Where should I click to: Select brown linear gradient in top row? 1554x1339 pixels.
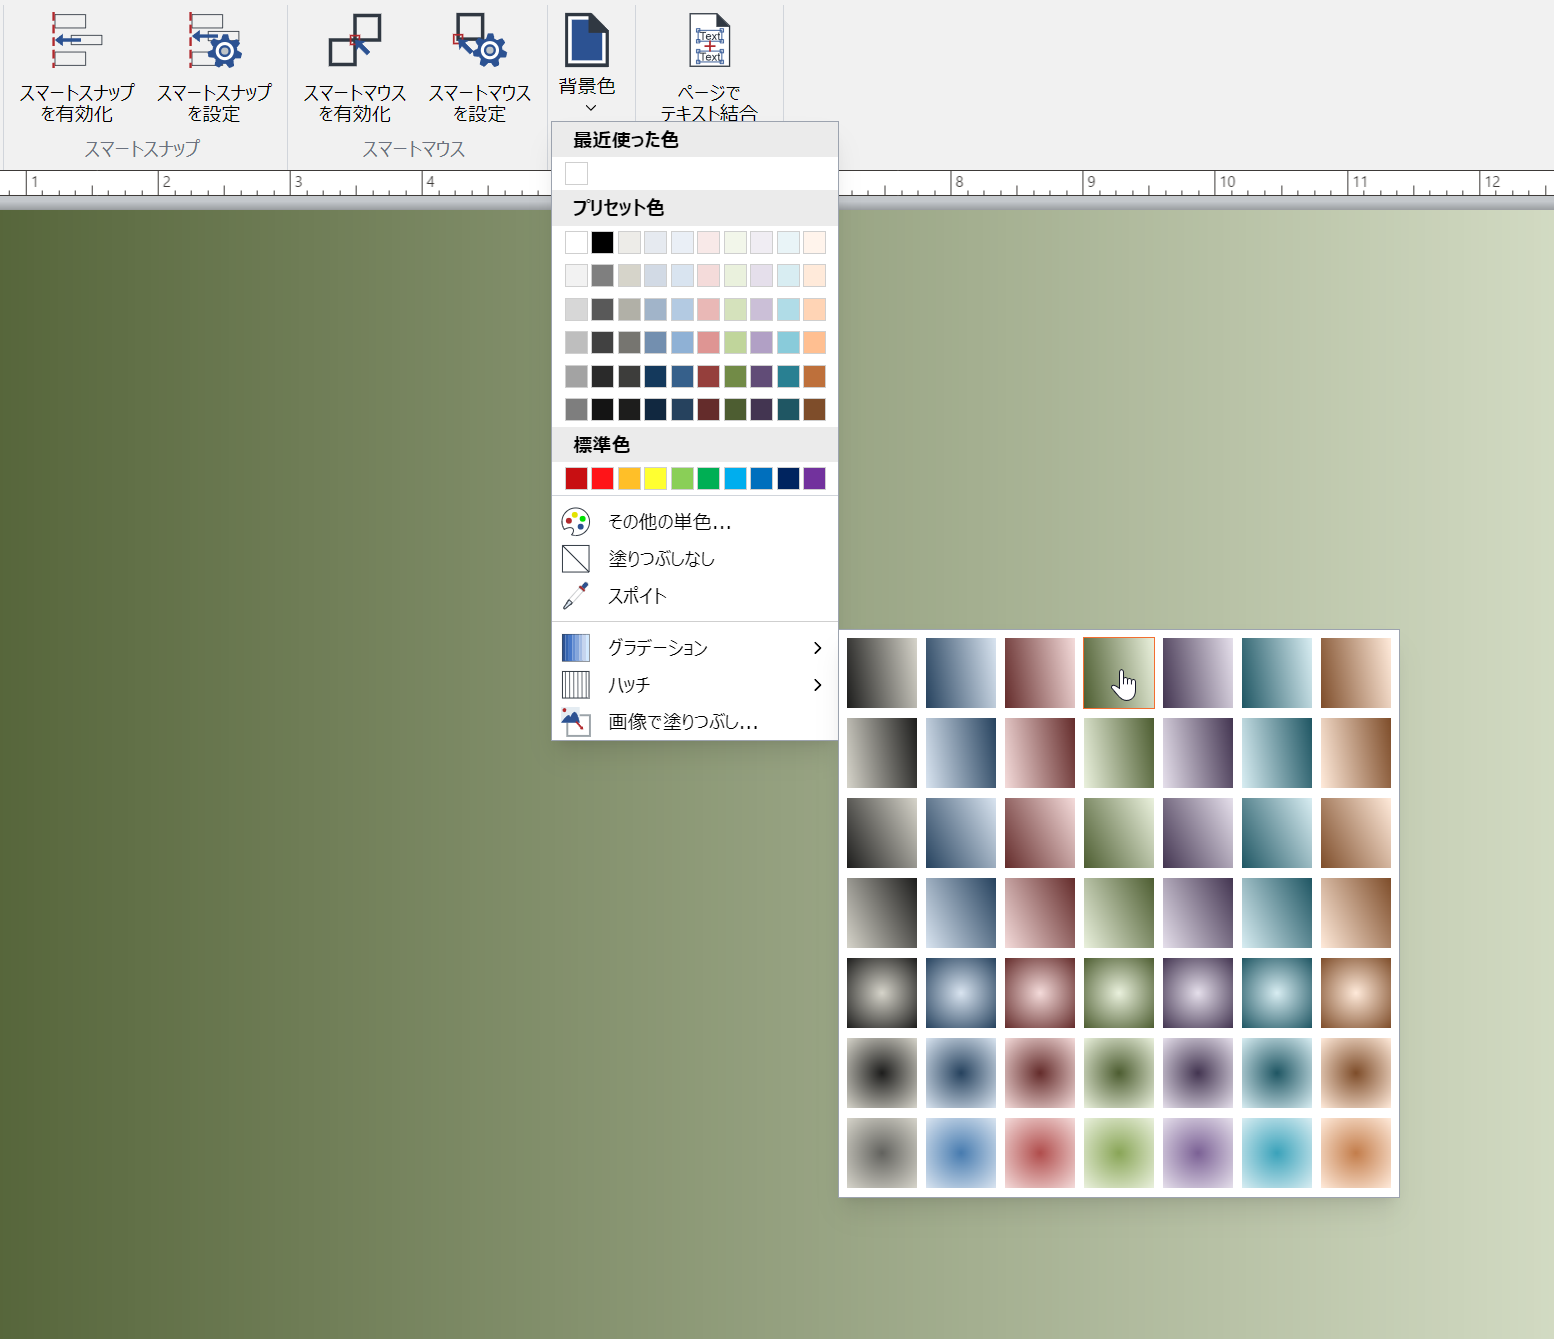[x=1356, y=673]
